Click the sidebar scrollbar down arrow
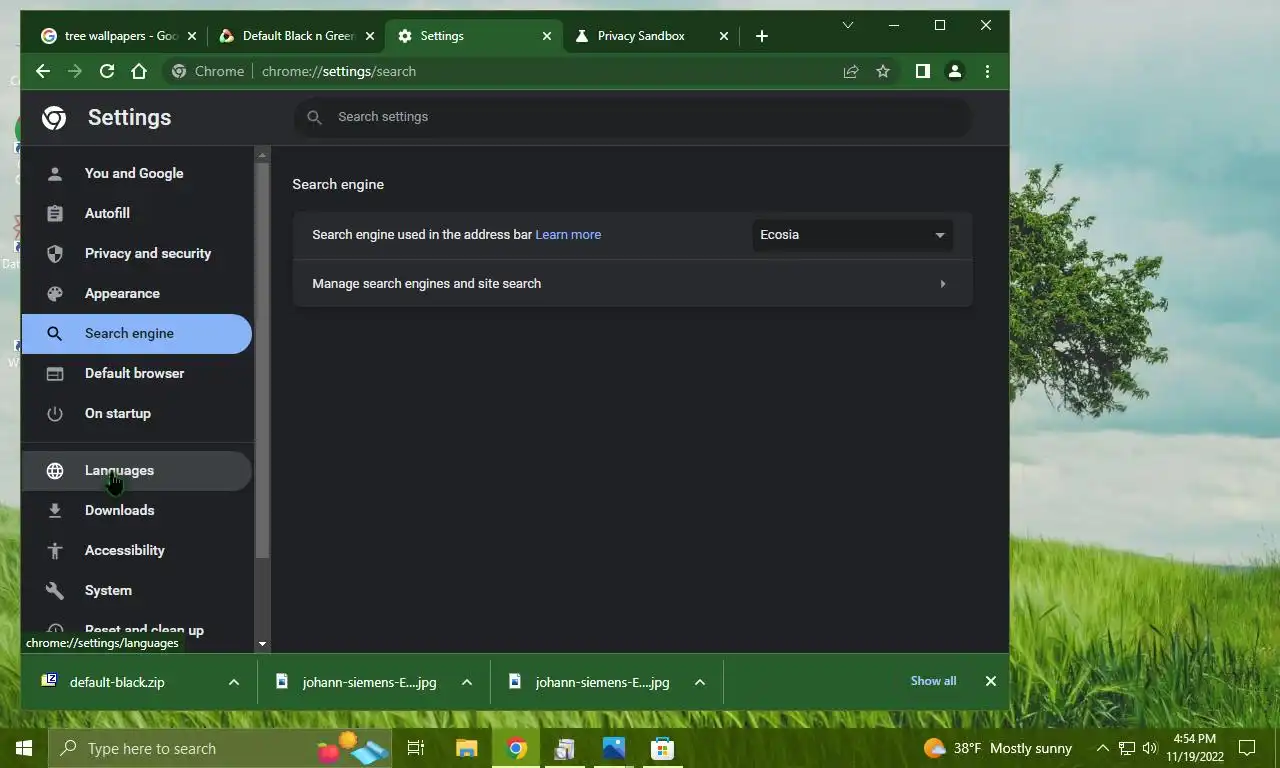 point(263,645)
